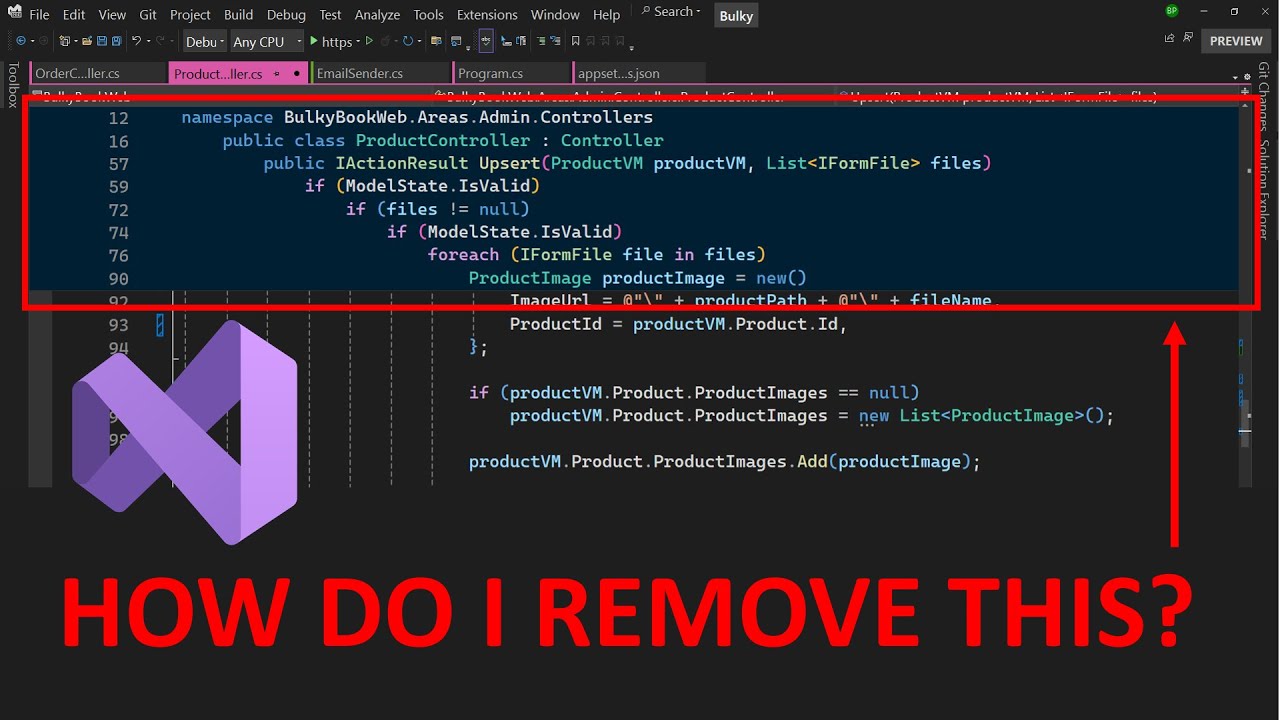
Task: Open the File menu
Action: (x=39, y=15)
